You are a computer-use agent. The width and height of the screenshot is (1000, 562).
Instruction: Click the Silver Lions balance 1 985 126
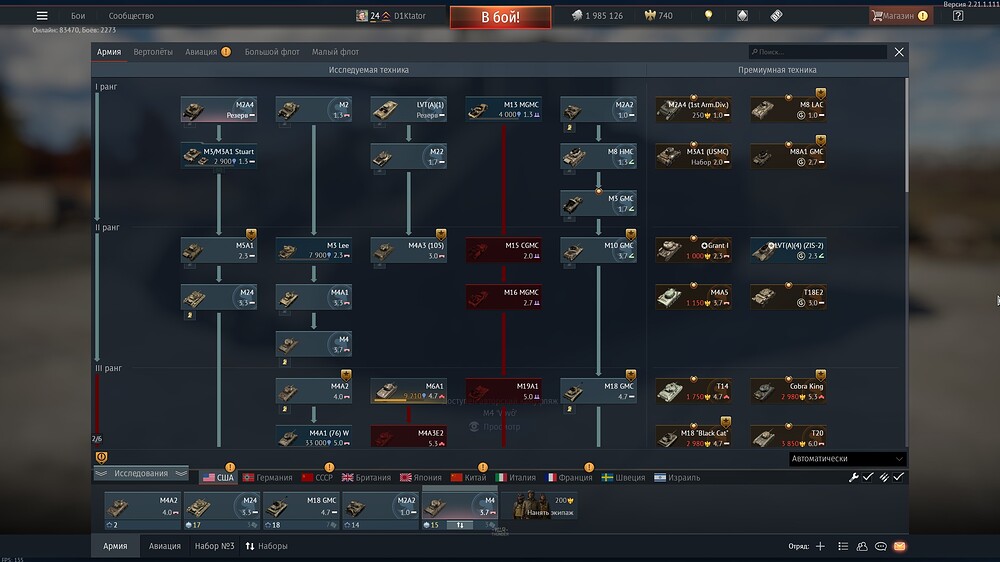[x=597, y=16]
